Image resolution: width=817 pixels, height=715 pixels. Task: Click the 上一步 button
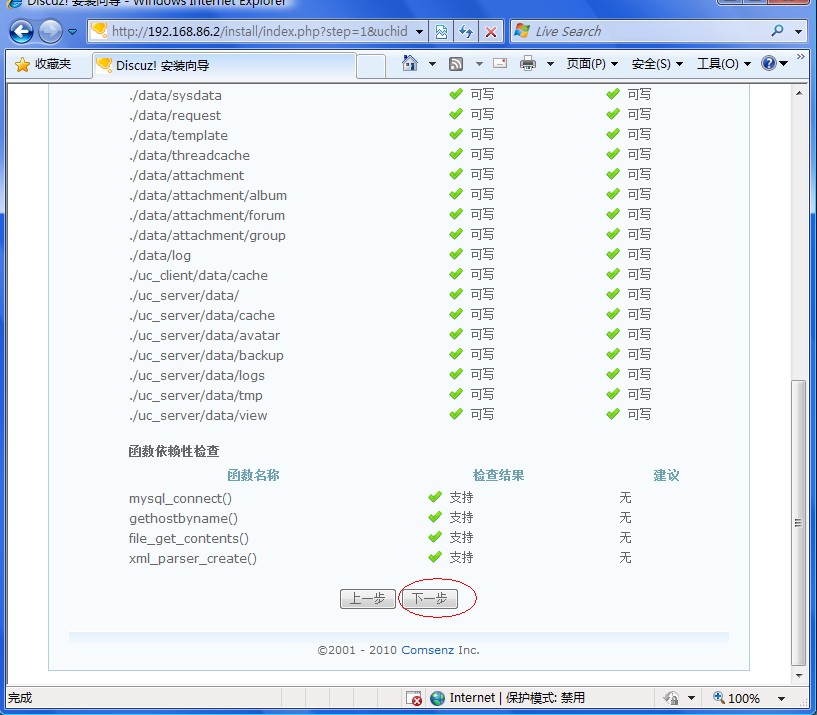(x=367, y=598)
